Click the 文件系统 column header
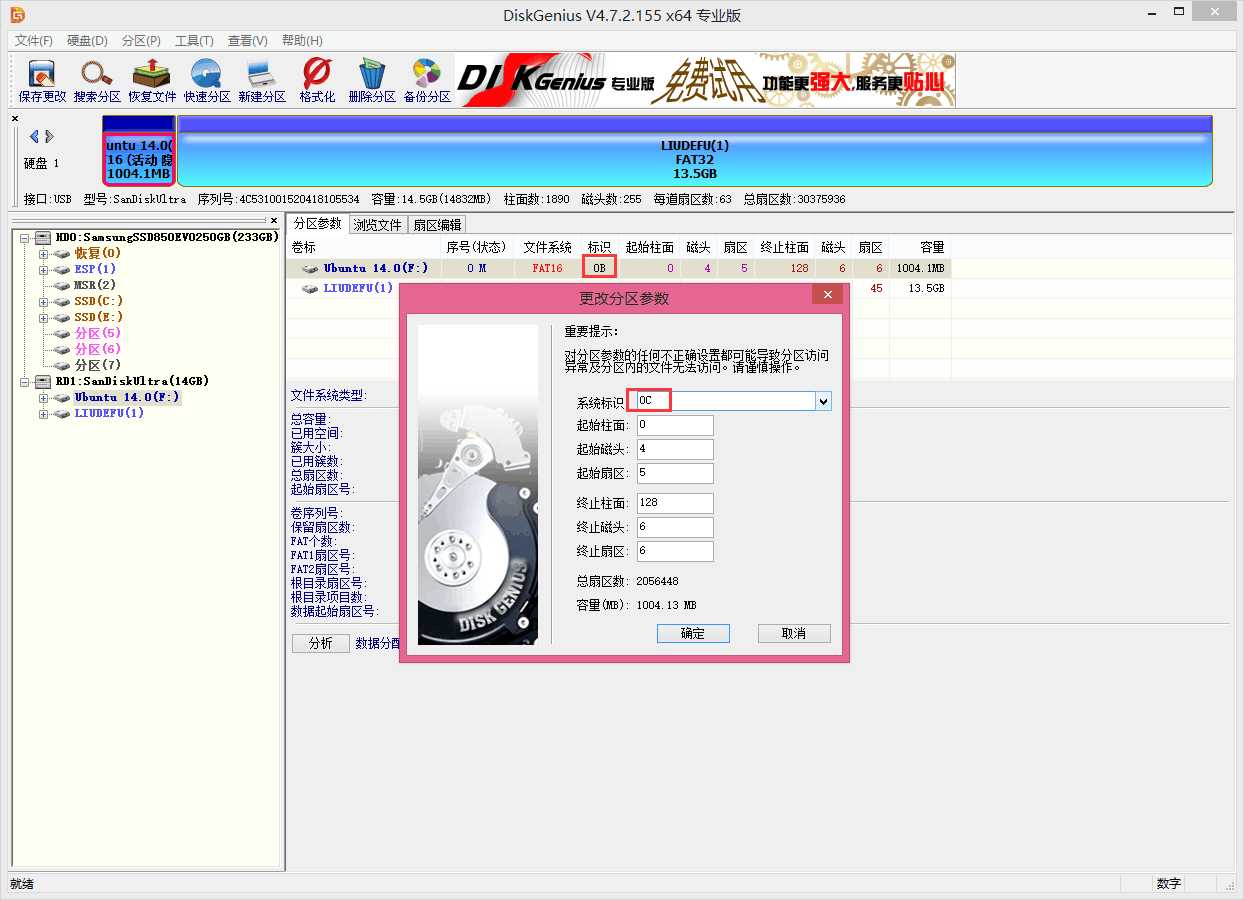Image resolution: width=1244 pixels, height=900 pixels. point(548,247)
